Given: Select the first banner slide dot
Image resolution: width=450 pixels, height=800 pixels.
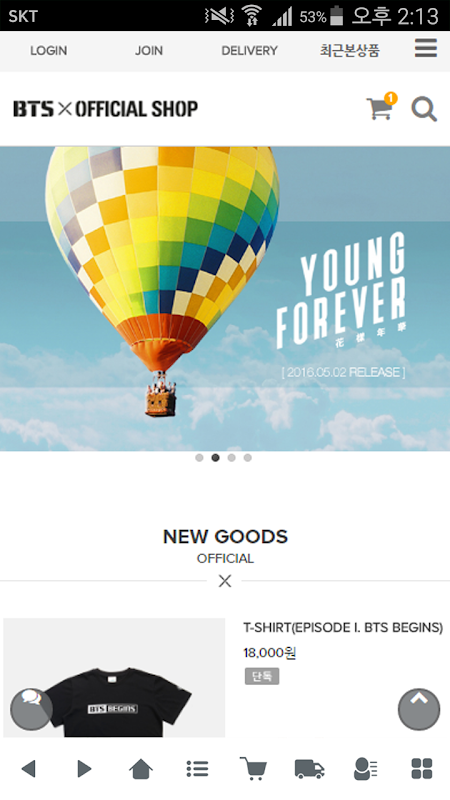Looking at the screenshot, I should [x=199, y=458].
